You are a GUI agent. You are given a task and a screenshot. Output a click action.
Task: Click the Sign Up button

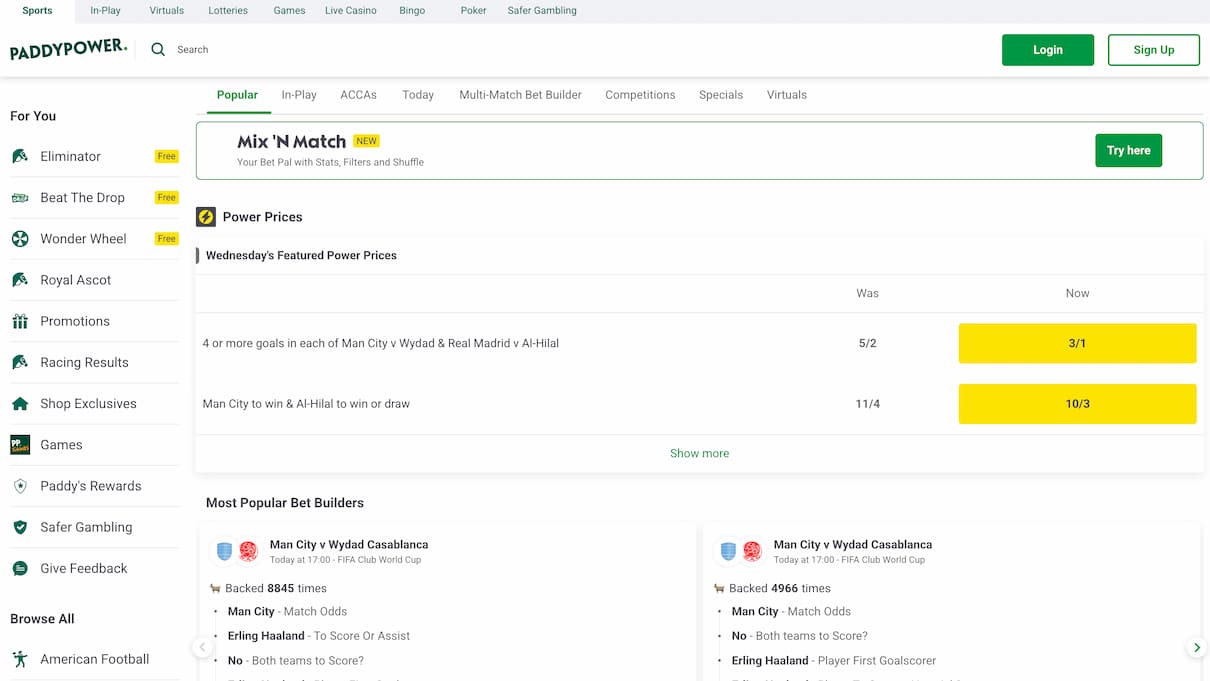point(1154,50)
